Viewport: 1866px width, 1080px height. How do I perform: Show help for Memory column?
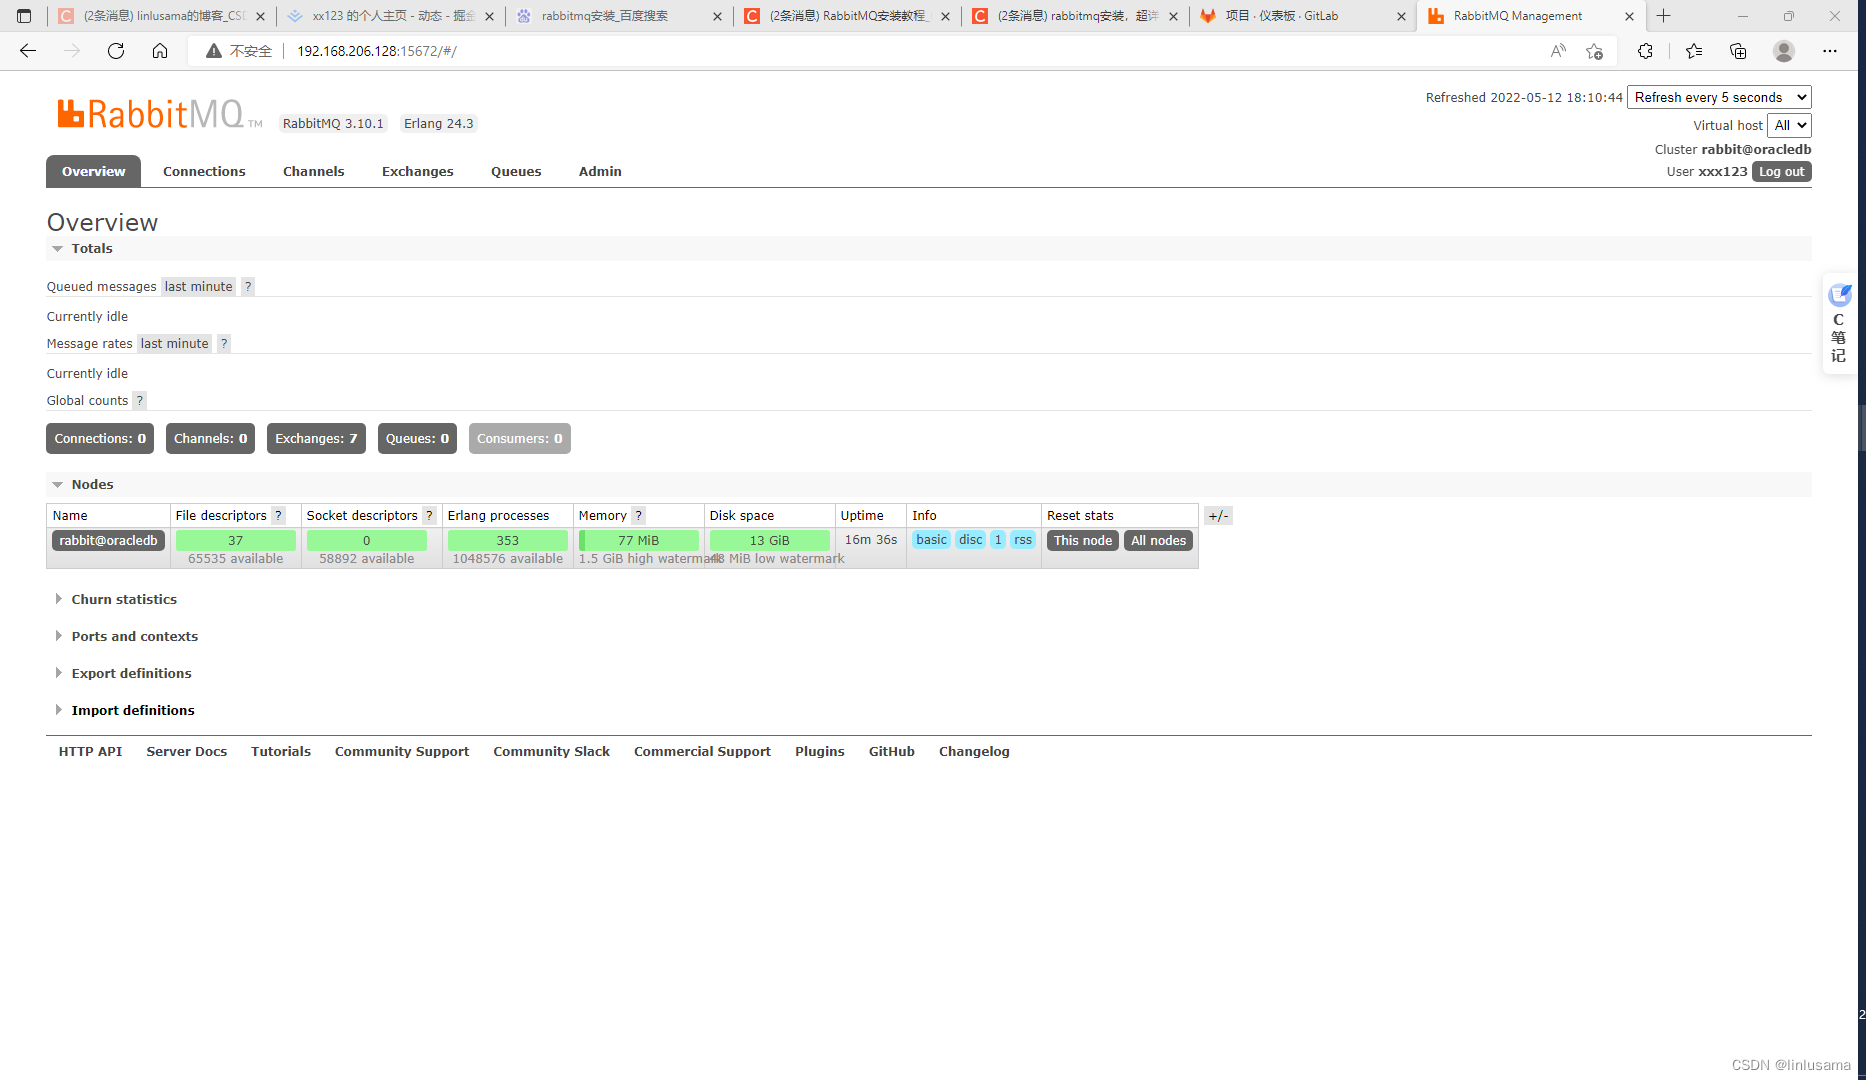click(639, 516)
